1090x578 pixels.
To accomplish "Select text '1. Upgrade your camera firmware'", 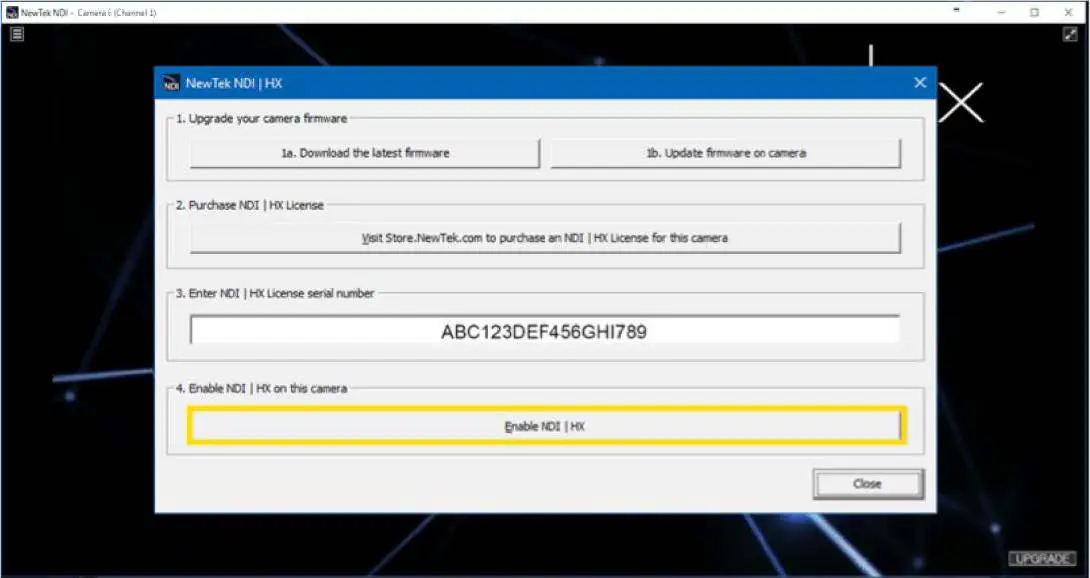I will 261,119.
